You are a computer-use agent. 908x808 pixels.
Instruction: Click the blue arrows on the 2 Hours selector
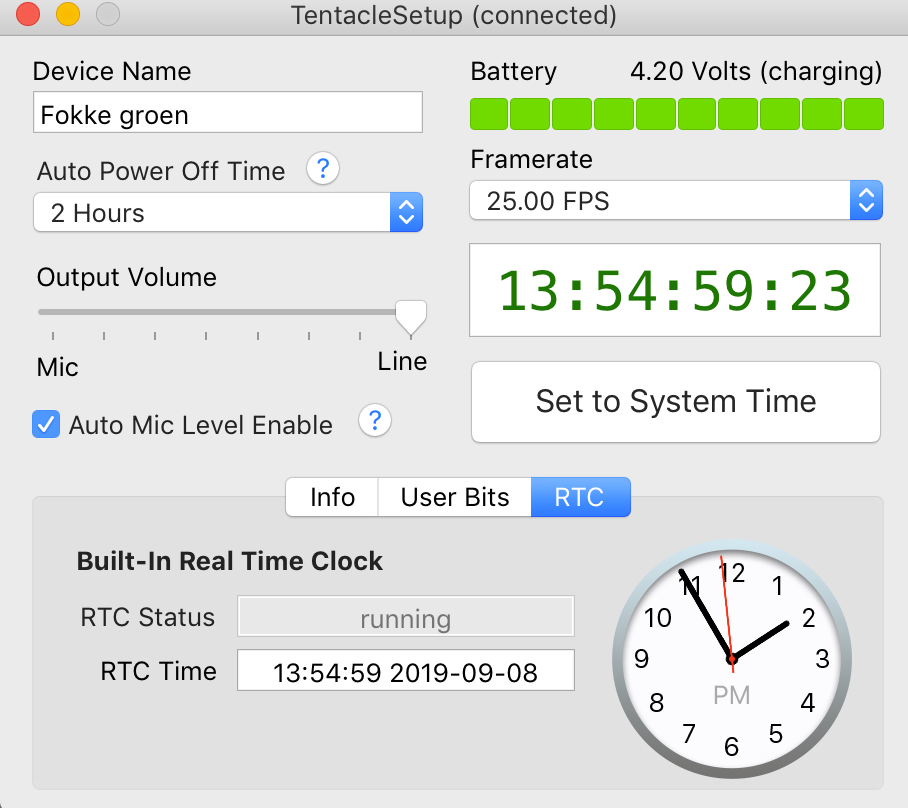tap(407, 213)
